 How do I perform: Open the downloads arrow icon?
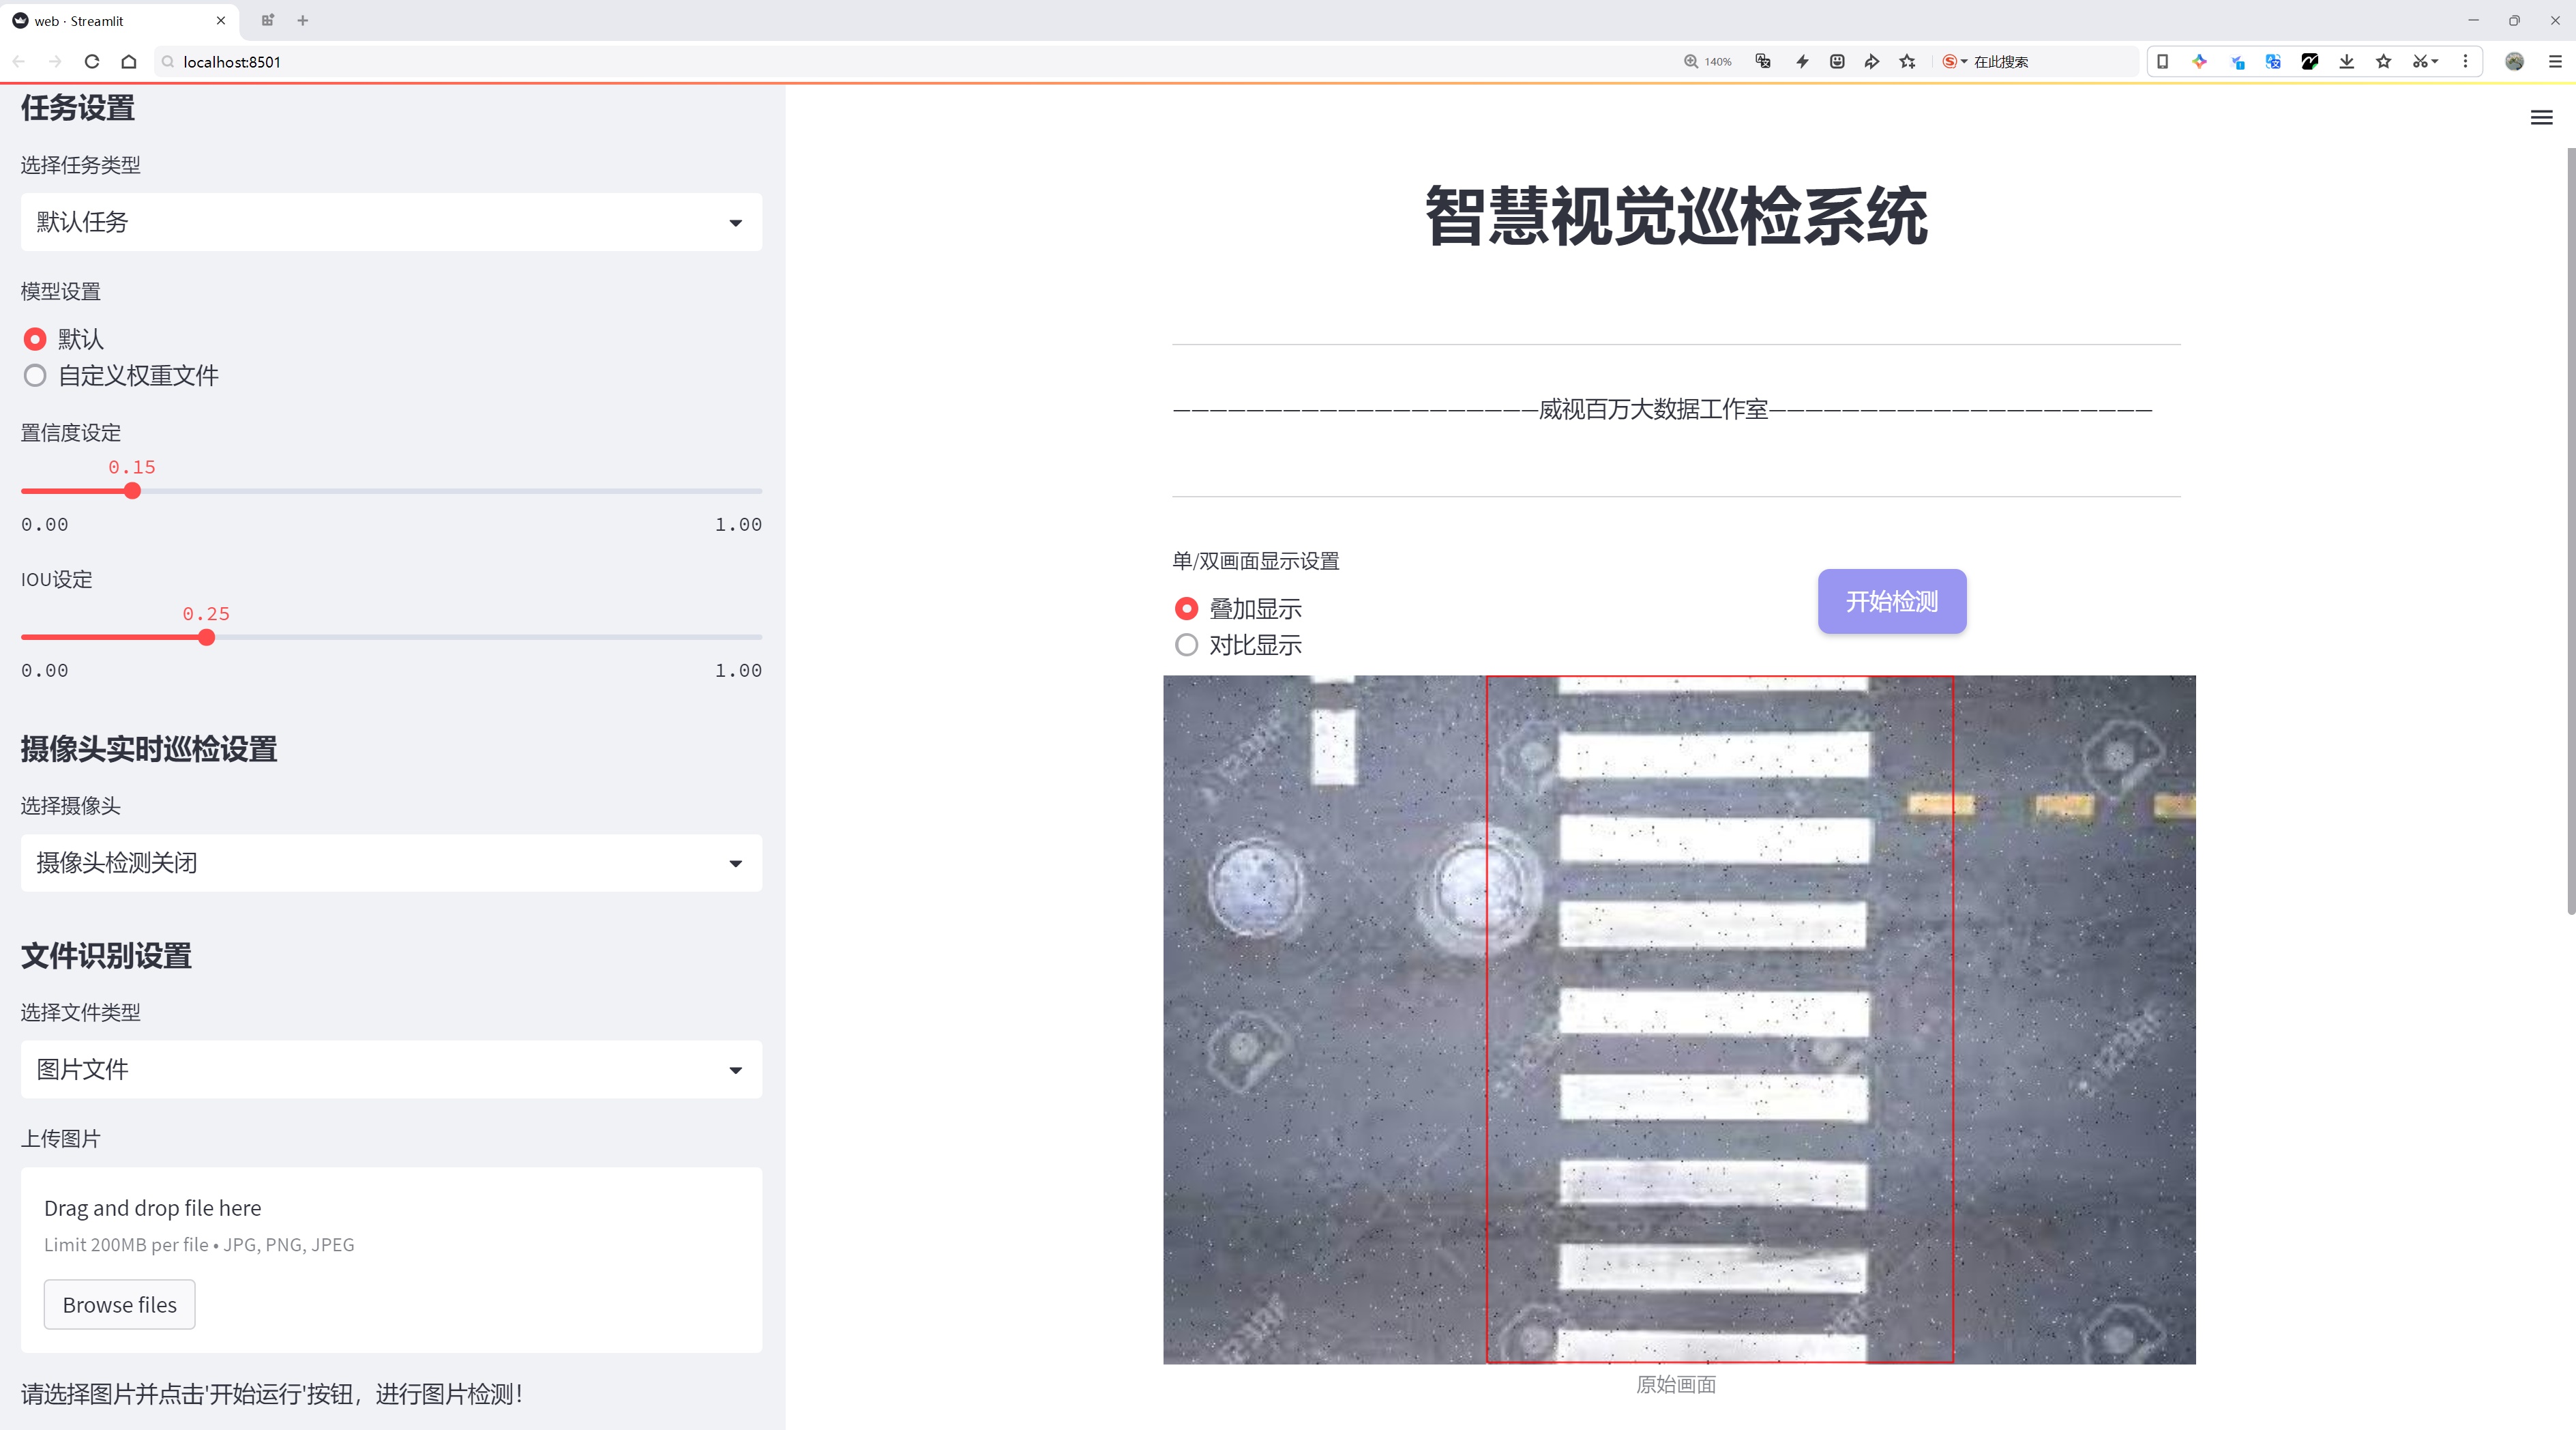coord(2346,62)
